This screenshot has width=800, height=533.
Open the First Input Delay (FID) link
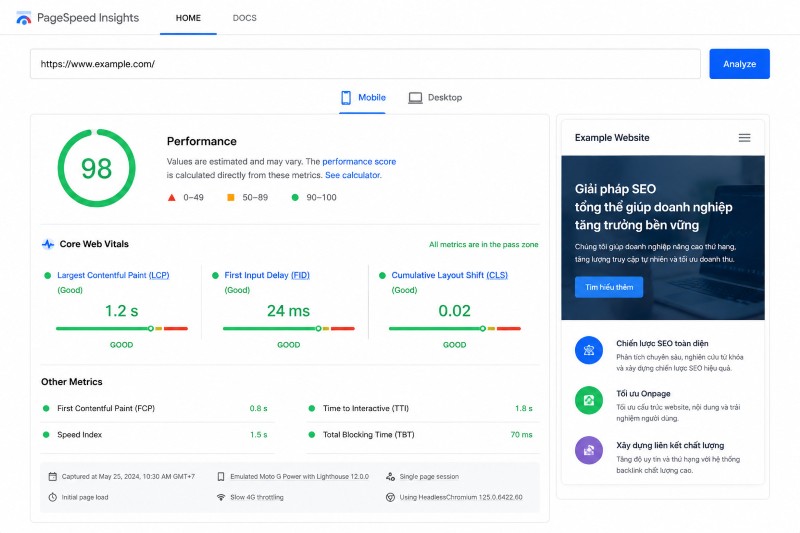(267, 275)
